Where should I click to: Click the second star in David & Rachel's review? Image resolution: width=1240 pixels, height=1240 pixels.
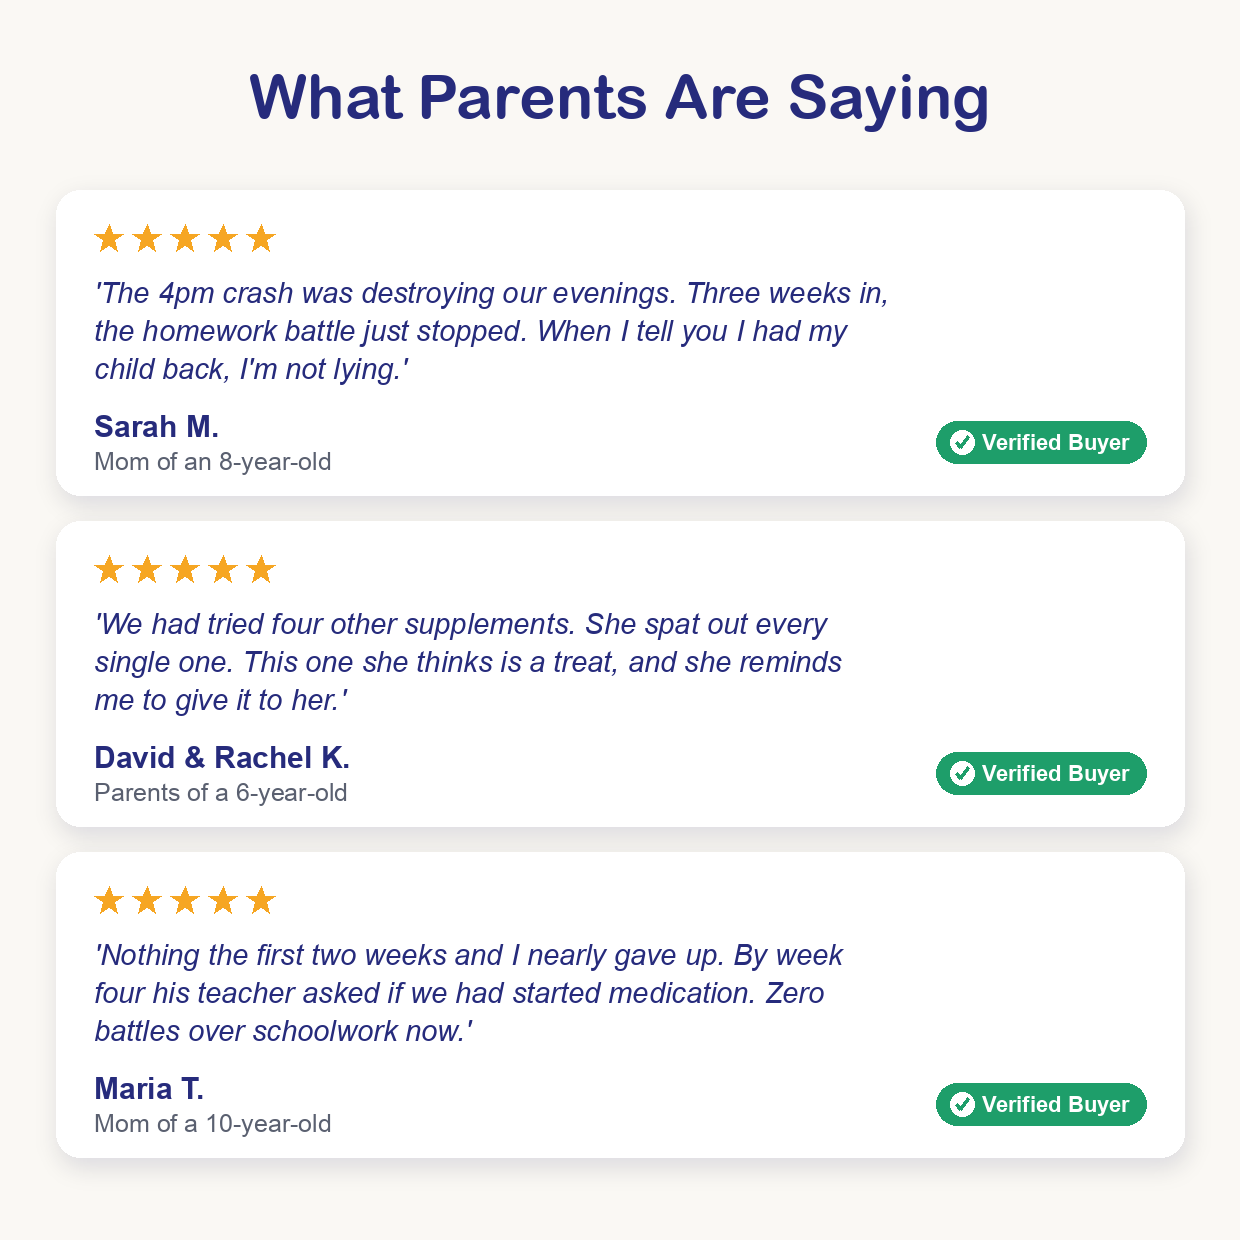(147, 569)
